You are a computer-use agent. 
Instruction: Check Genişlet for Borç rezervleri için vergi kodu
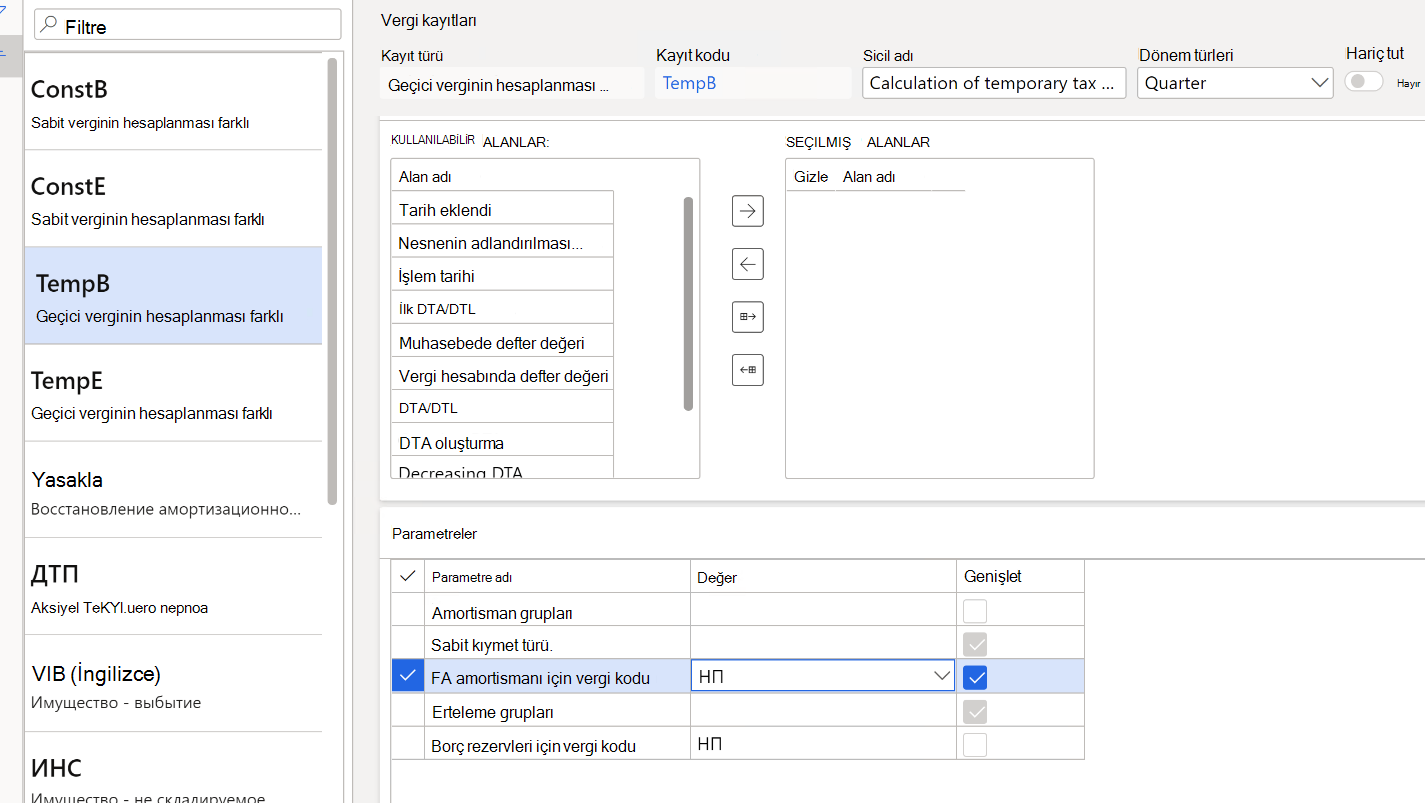point(975,744)
